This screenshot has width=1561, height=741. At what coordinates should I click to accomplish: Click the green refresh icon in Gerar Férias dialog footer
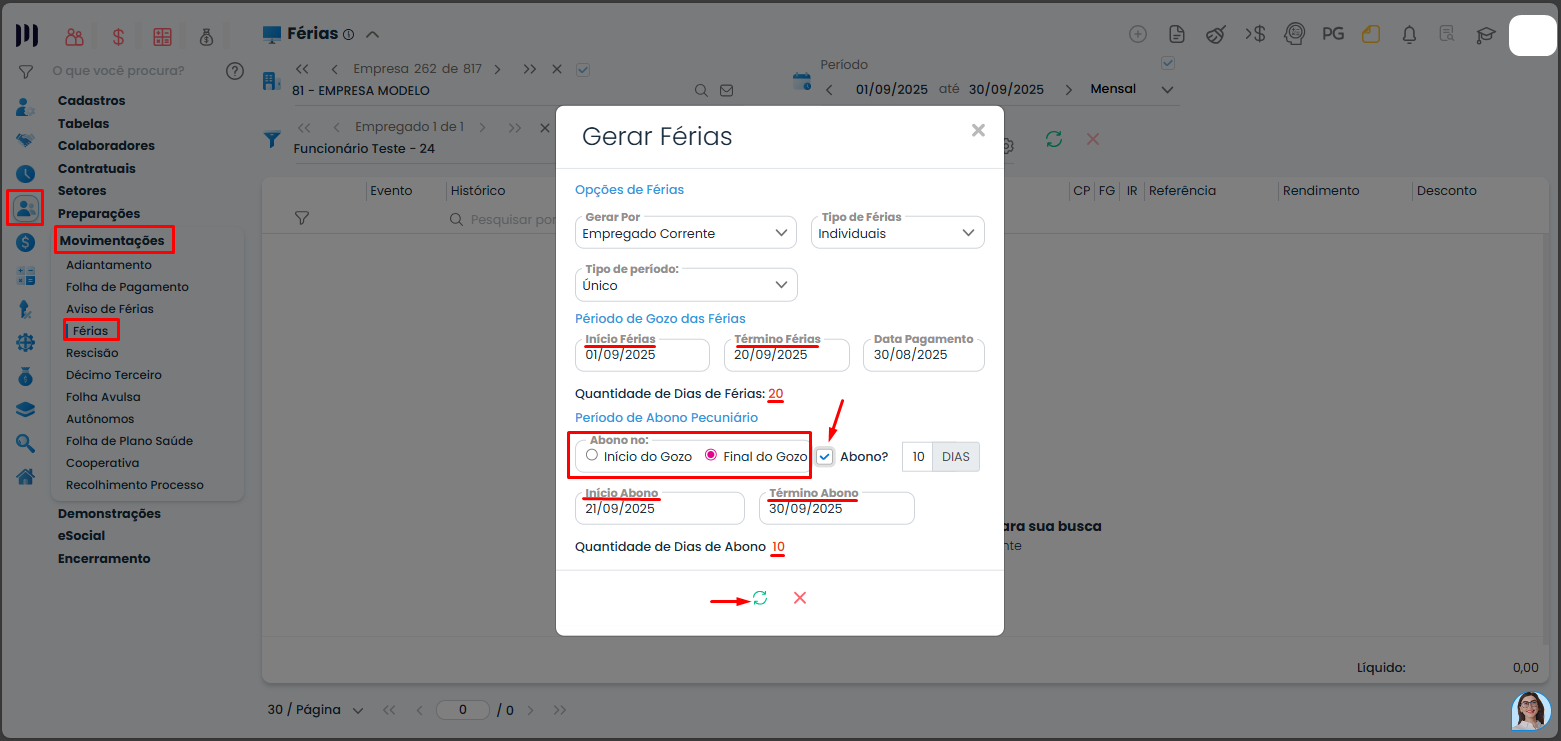tap(760, 598)
